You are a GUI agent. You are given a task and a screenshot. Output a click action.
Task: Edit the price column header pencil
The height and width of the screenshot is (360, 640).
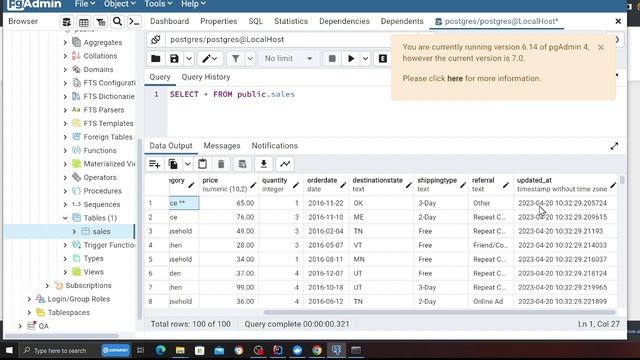coord(253,185)
